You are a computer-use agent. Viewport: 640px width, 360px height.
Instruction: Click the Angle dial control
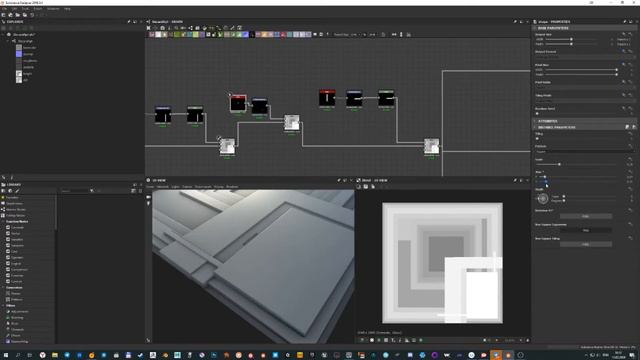[x=543, y=198]
